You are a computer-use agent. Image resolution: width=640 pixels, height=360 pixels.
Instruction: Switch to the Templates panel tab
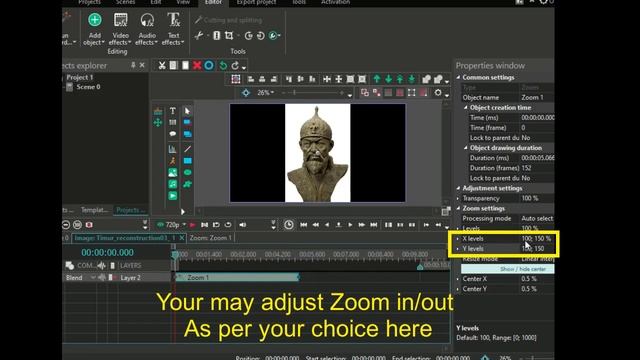pyautogui.click(x=94, y=210)
